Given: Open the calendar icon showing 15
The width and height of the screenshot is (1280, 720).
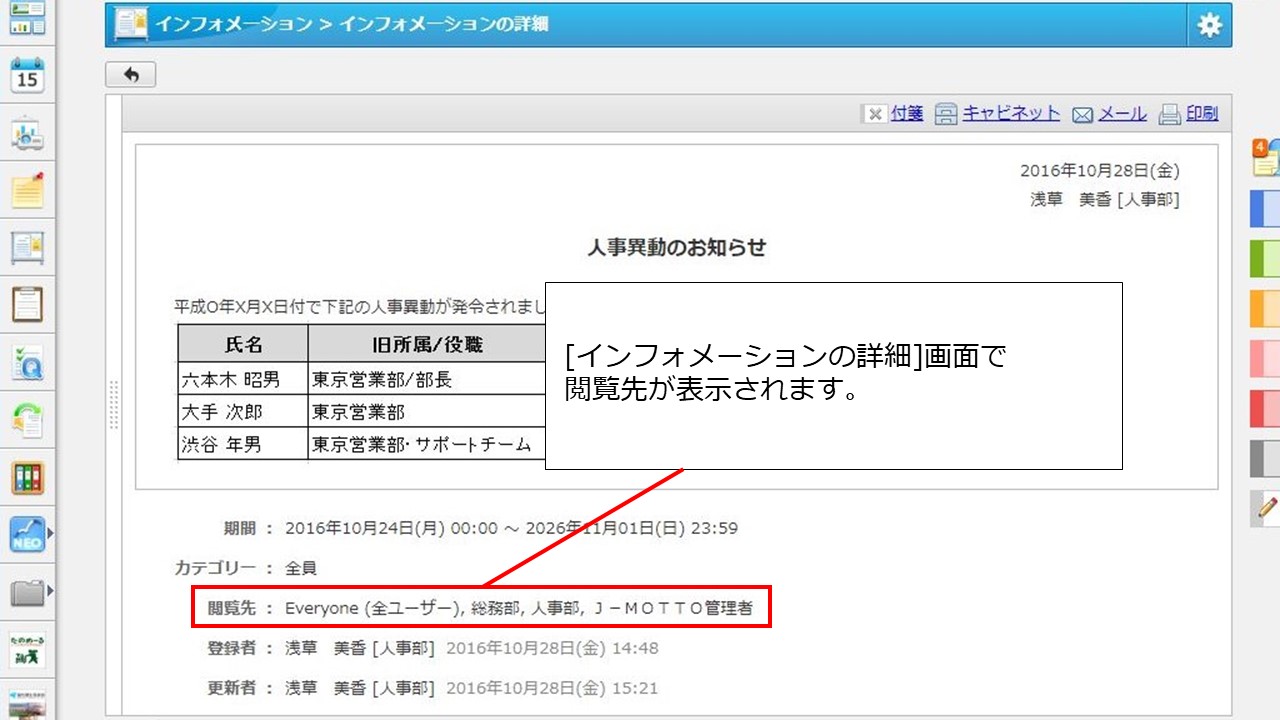Looking at the screenshot, I should point(27,76).
